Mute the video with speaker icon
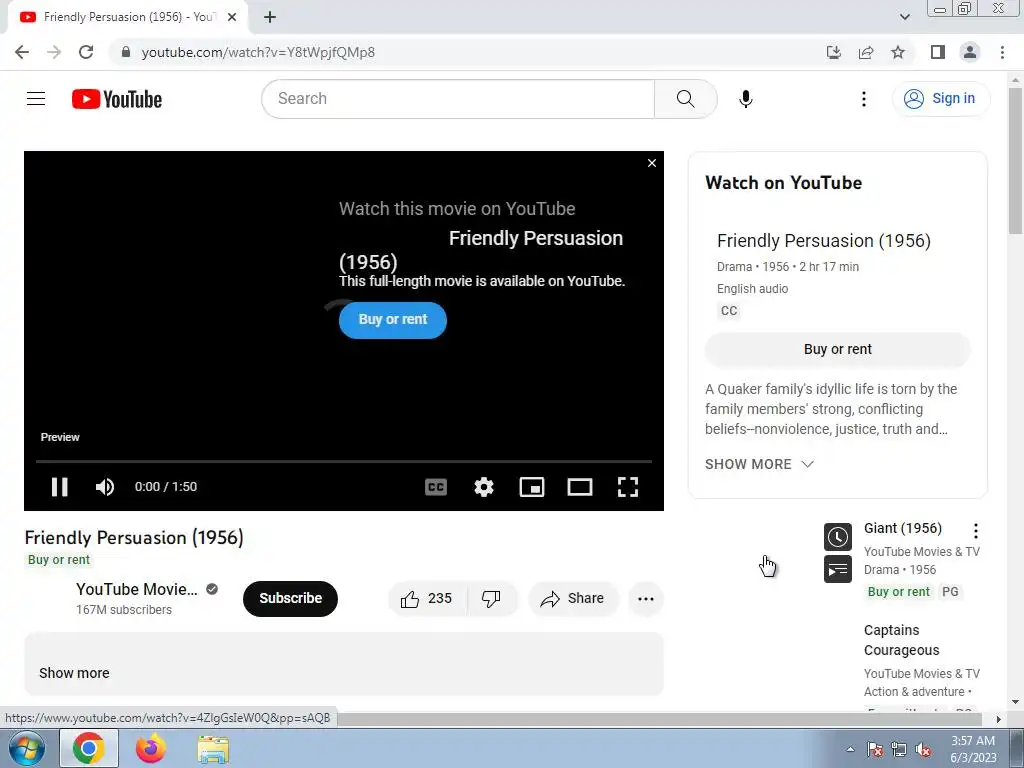This screenshot has height=768, width=1024. click(104, 487)
